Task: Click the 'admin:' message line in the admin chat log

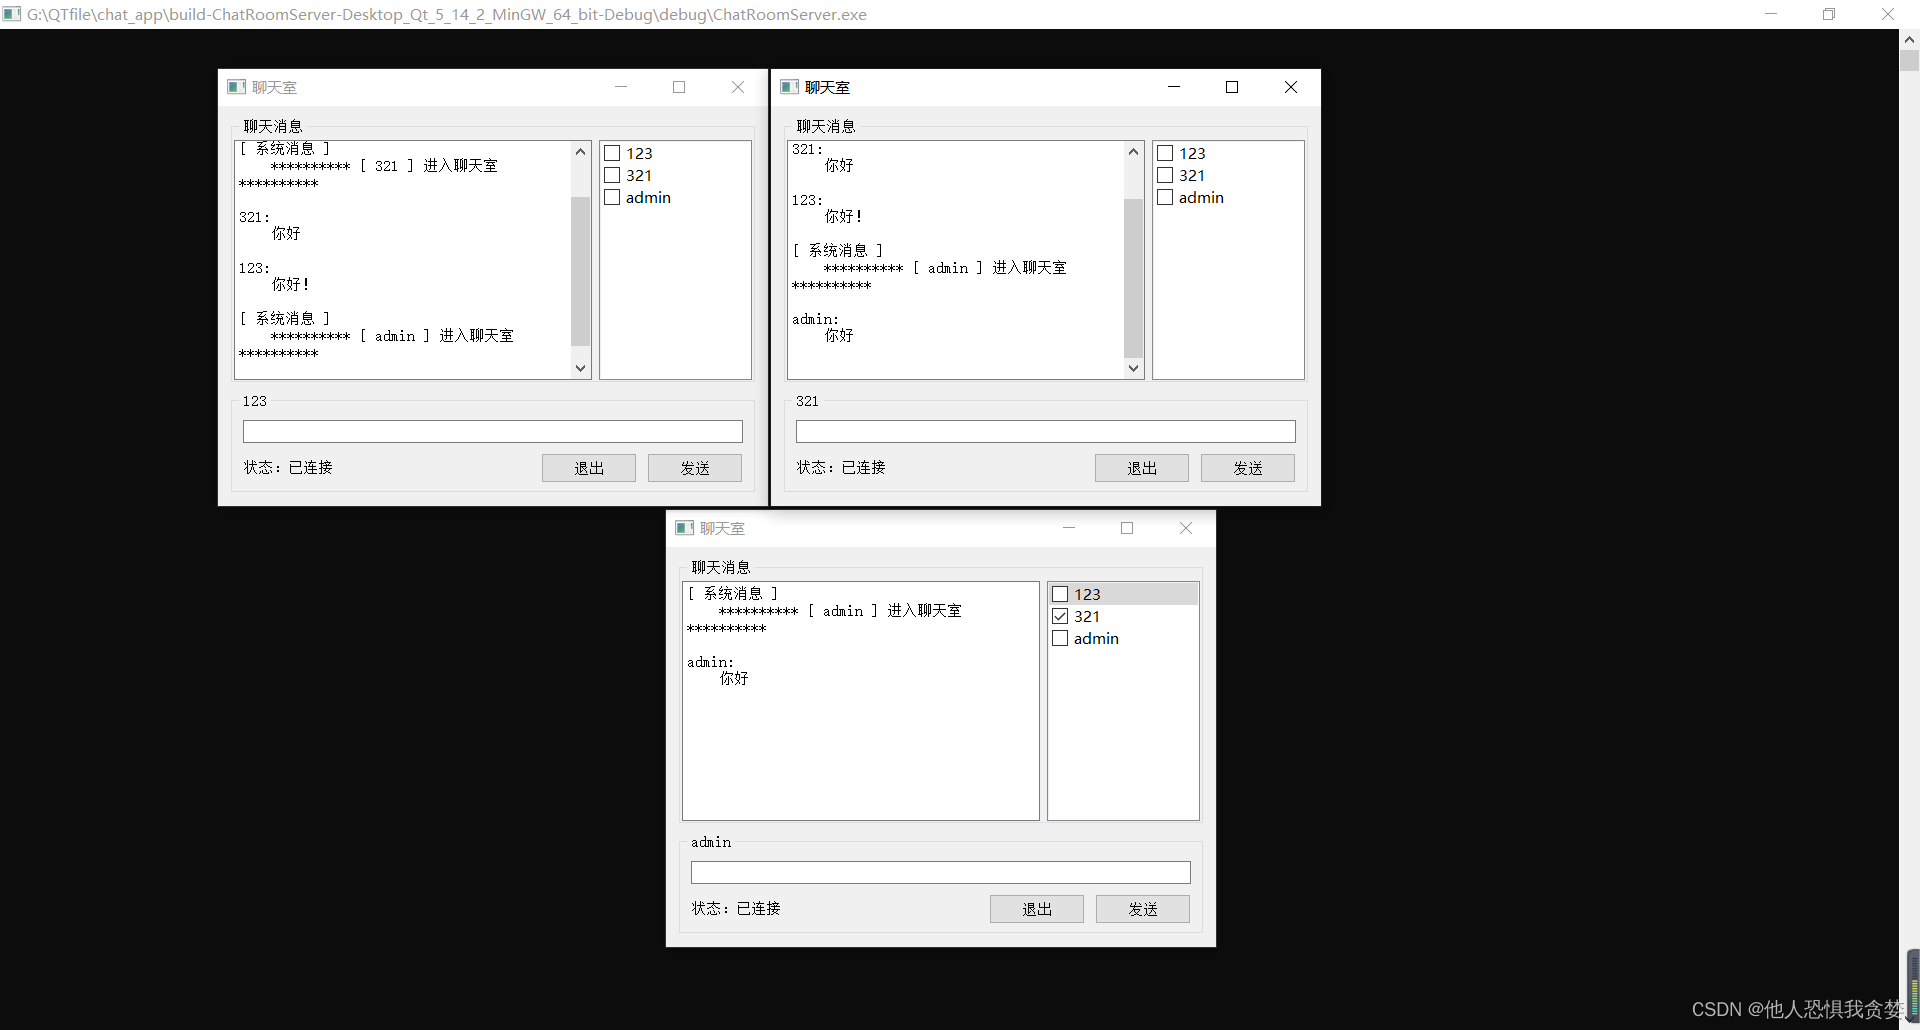Action: click(711, 662)
